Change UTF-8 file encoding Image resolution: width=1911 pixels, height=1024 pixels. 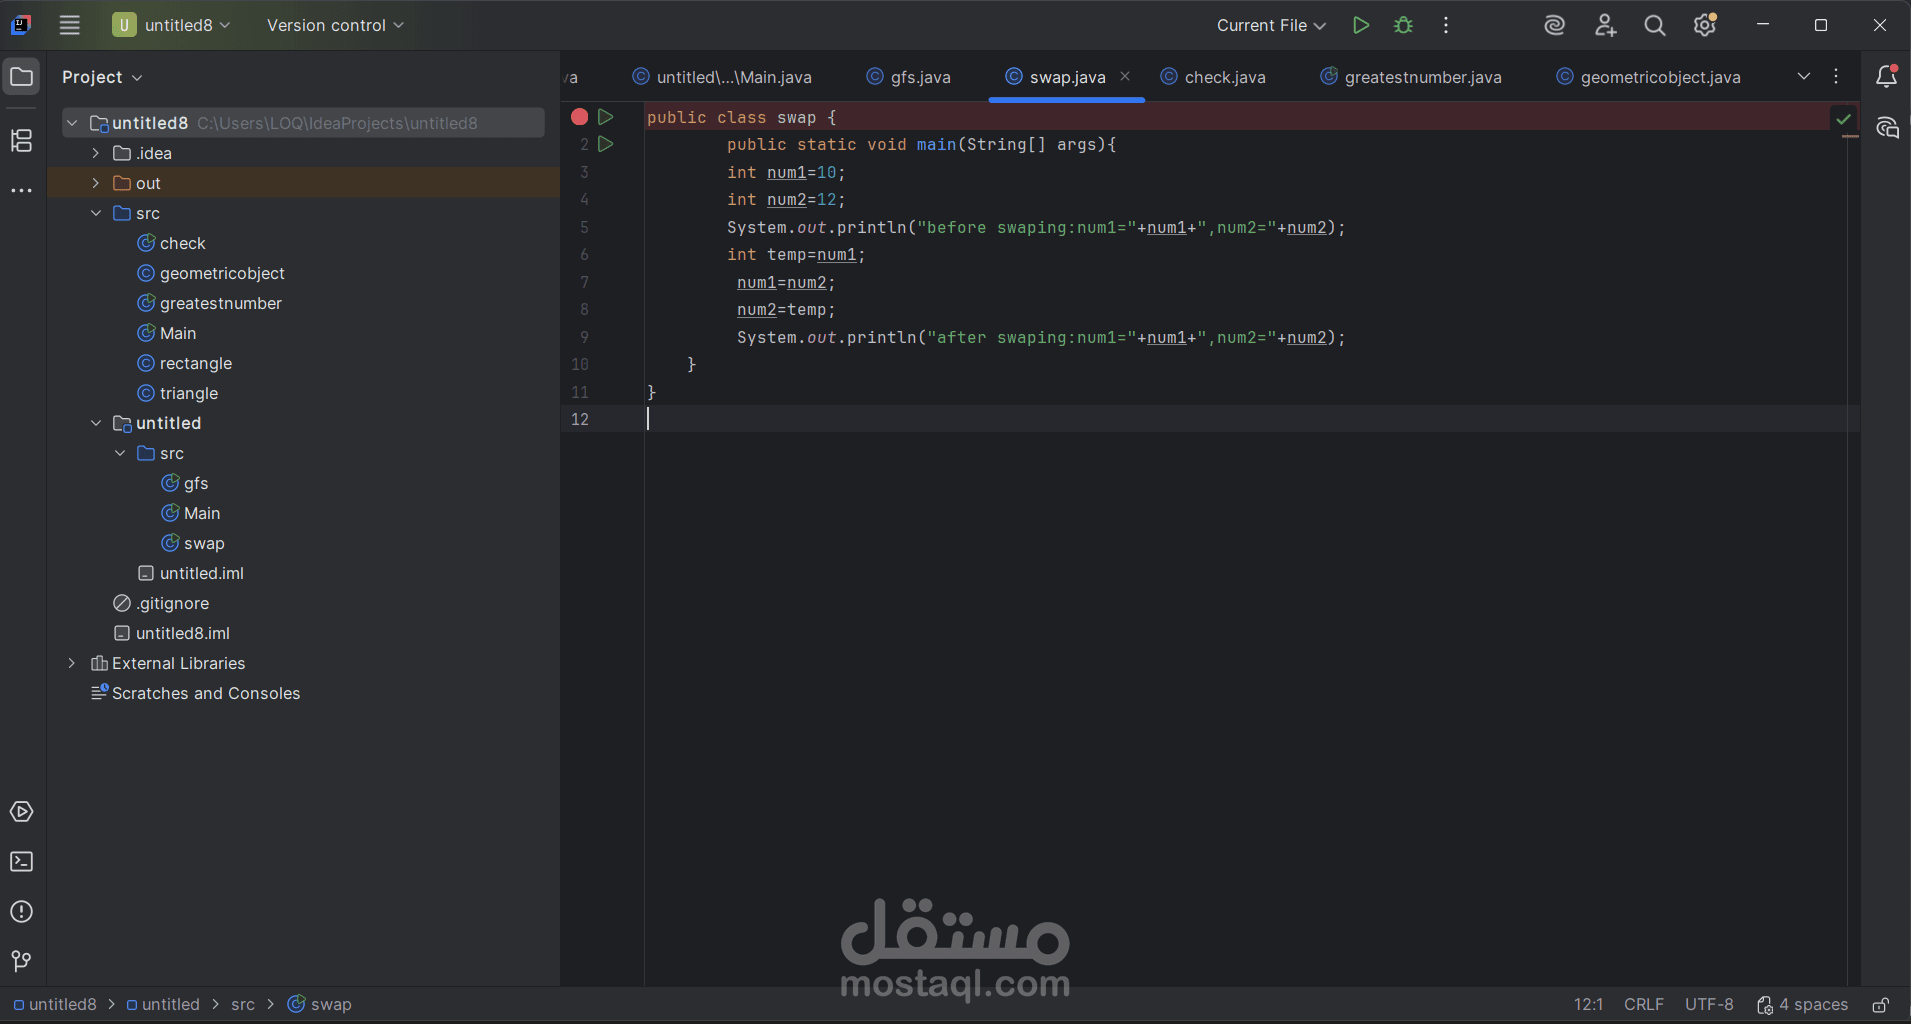click(x=1709, y=1005)
